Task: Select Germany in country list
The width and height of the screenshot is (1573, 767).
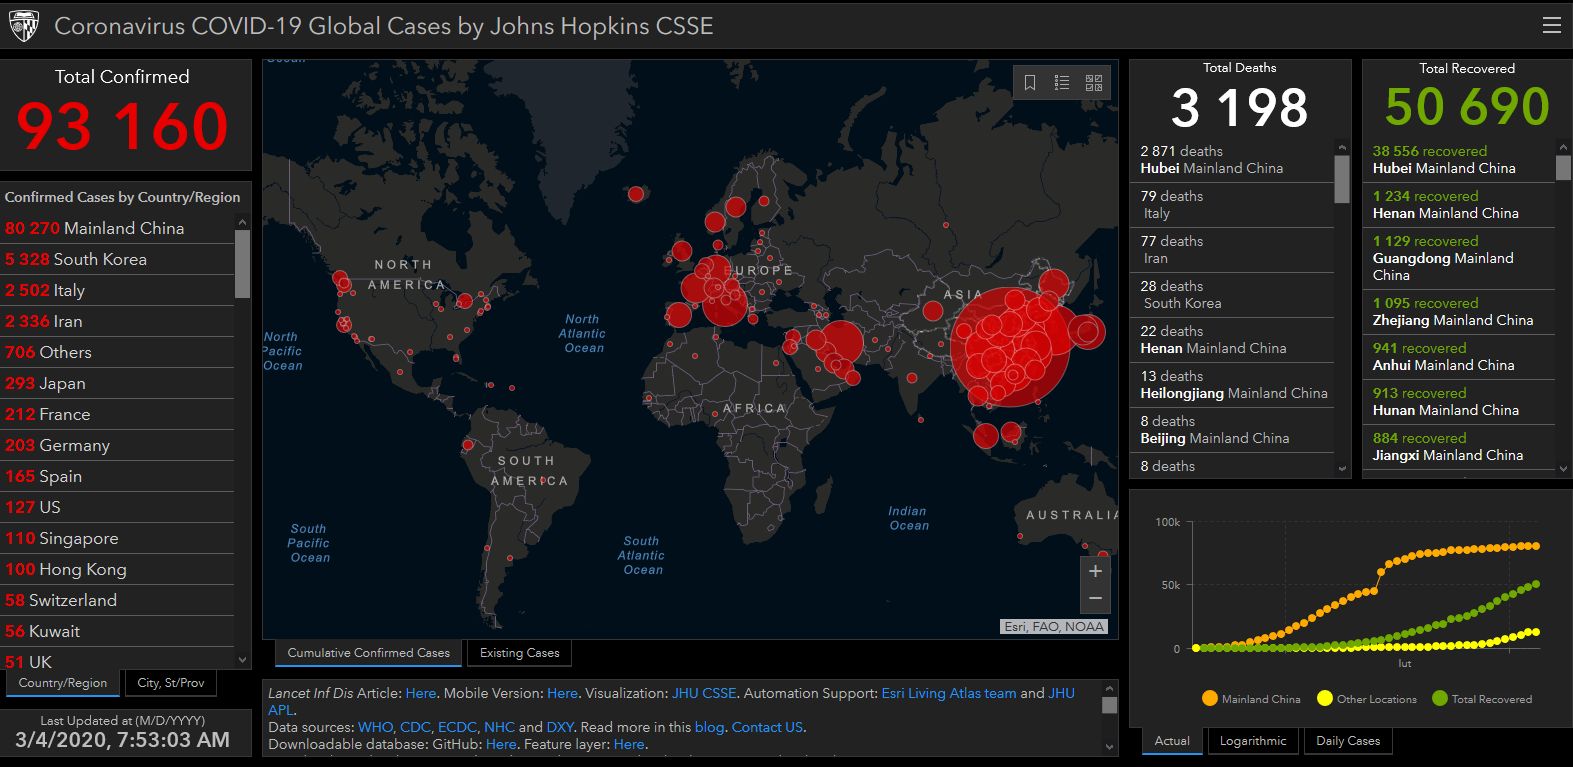Action: 118,445
